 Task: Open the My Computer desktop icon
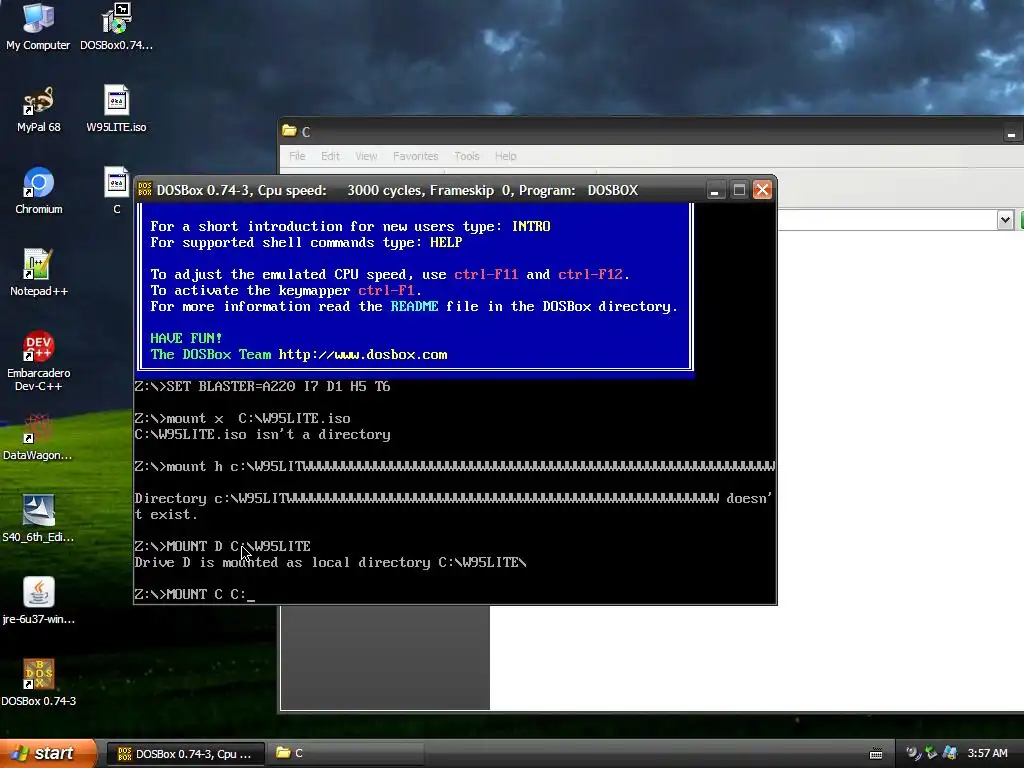(x=38, y=27)
